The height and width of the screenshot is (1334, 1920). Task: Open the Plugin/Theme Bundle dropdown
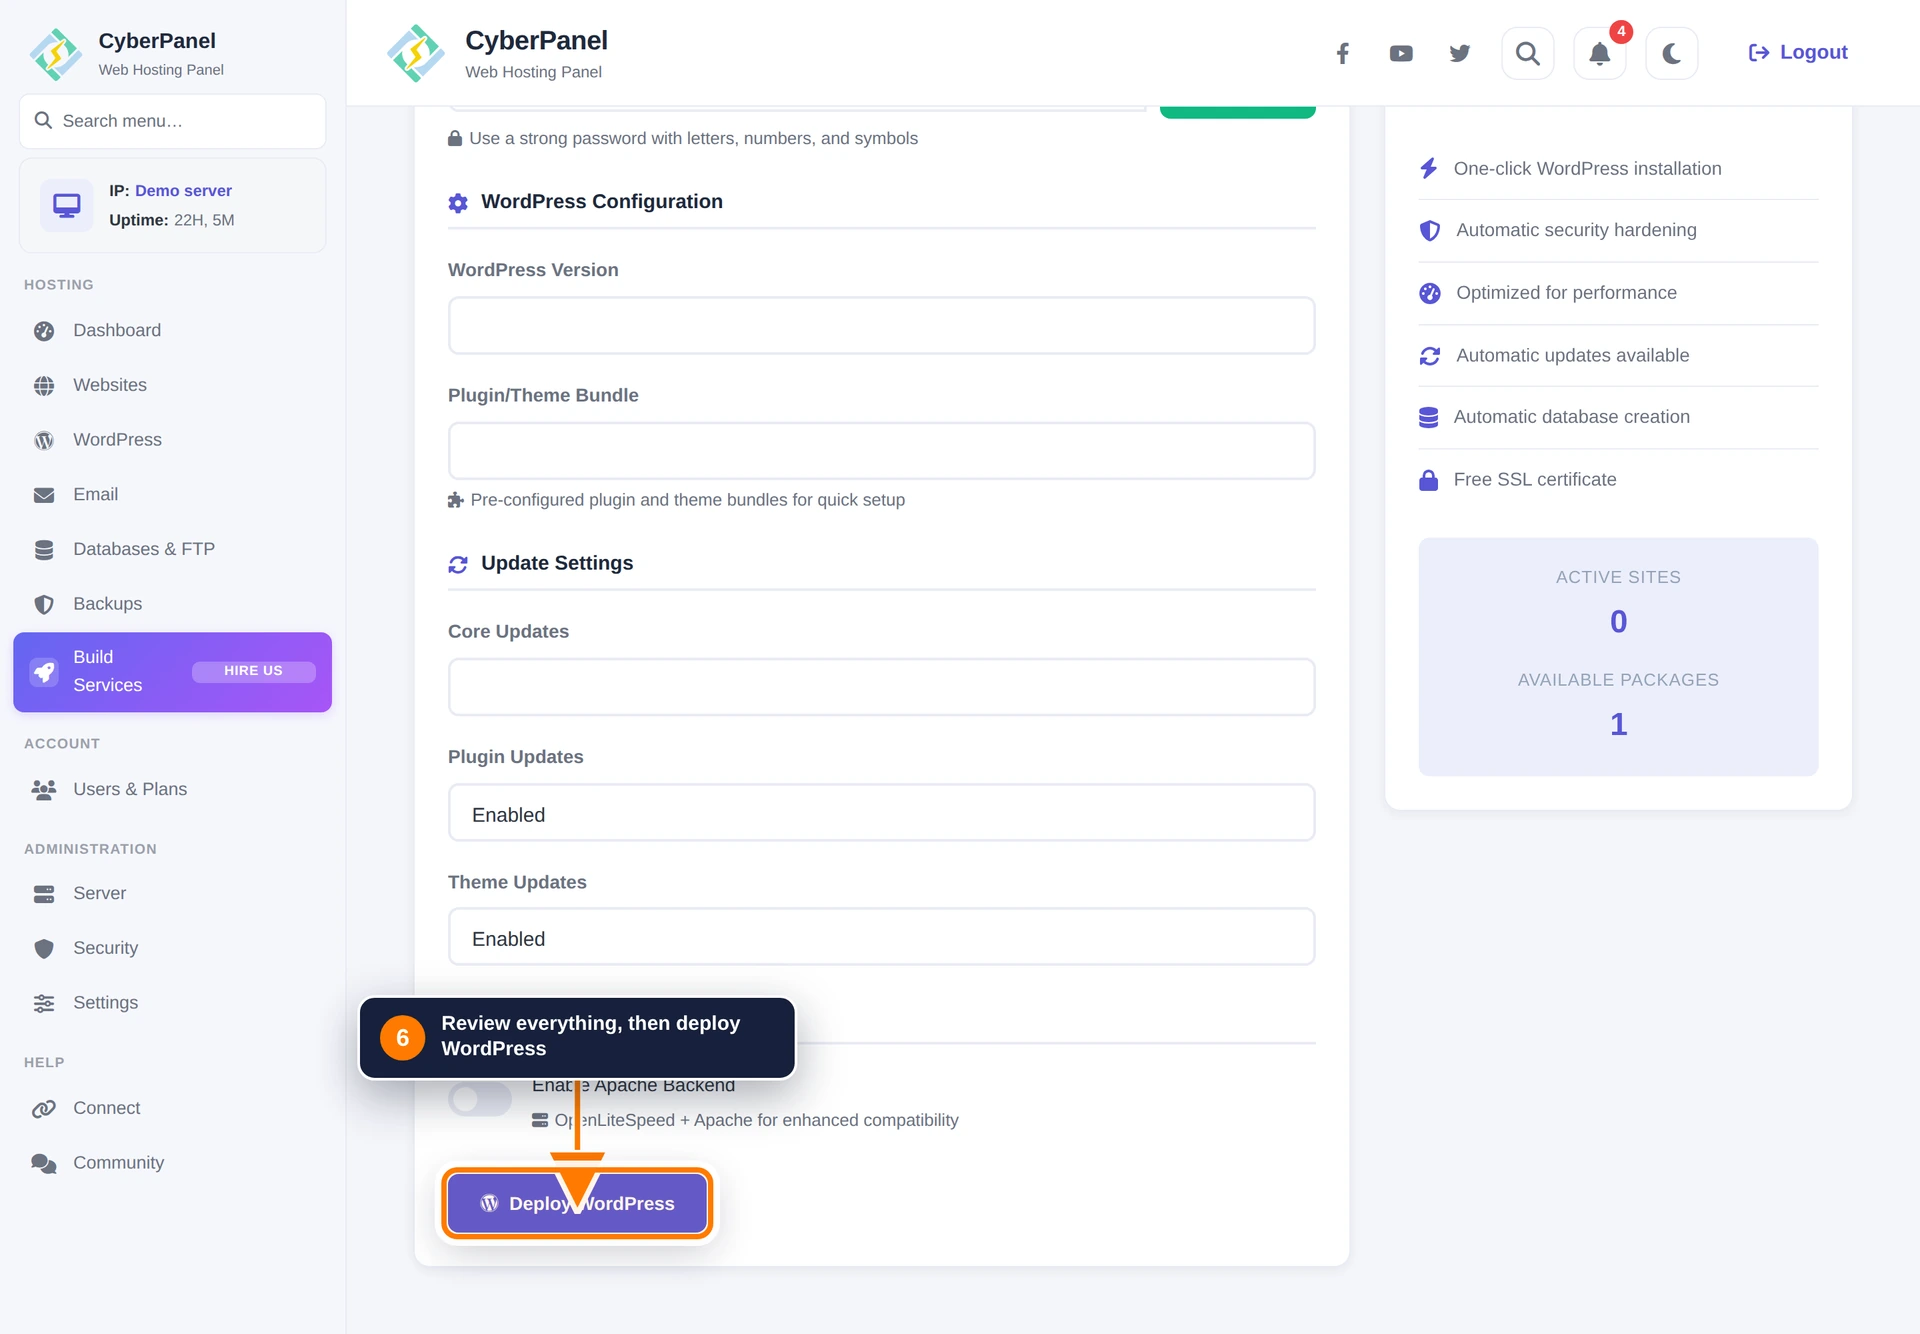click(881, 451)
